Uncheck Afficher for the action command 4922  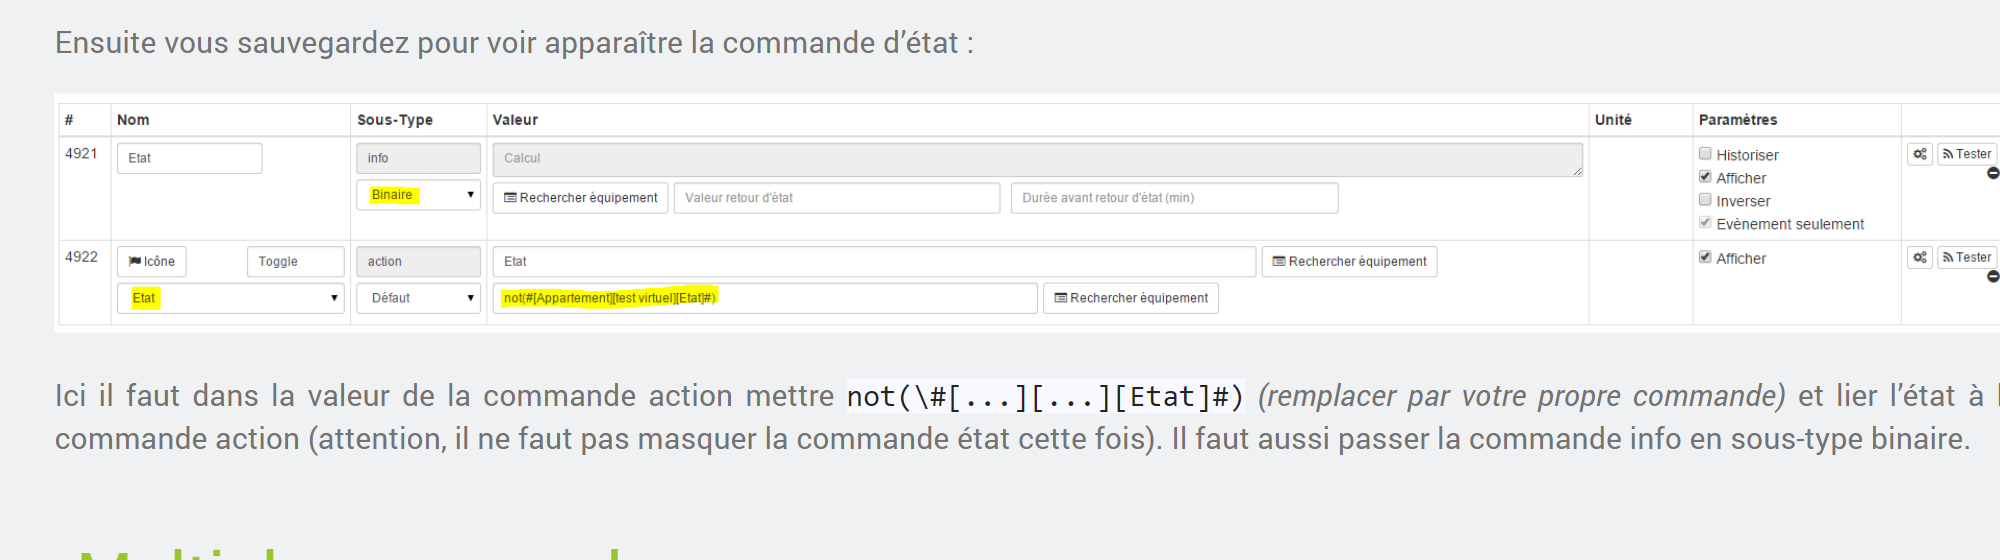coord(1705,257)
